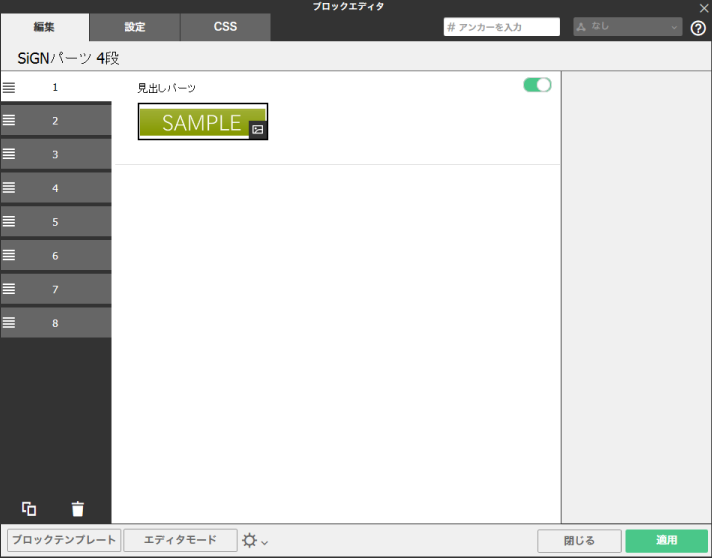Switch to the 設定 tab
712x558 pixels.
click(135, 27)
